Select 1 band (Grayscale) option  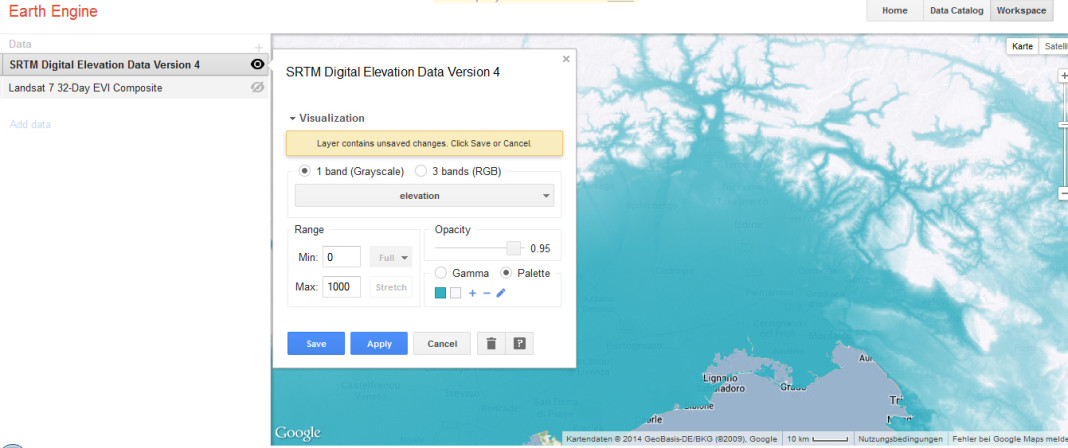305,172
